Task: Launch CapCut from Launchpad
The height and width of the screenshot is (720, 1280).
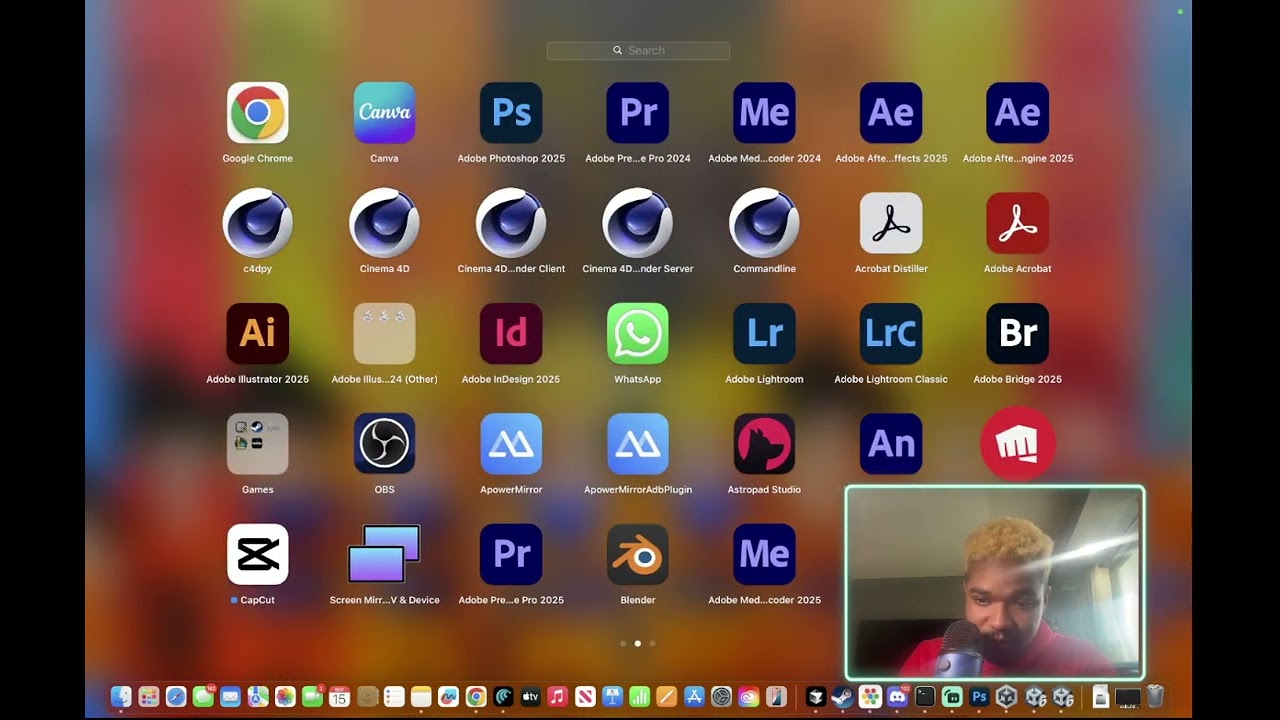Action: tap(258, 554)
